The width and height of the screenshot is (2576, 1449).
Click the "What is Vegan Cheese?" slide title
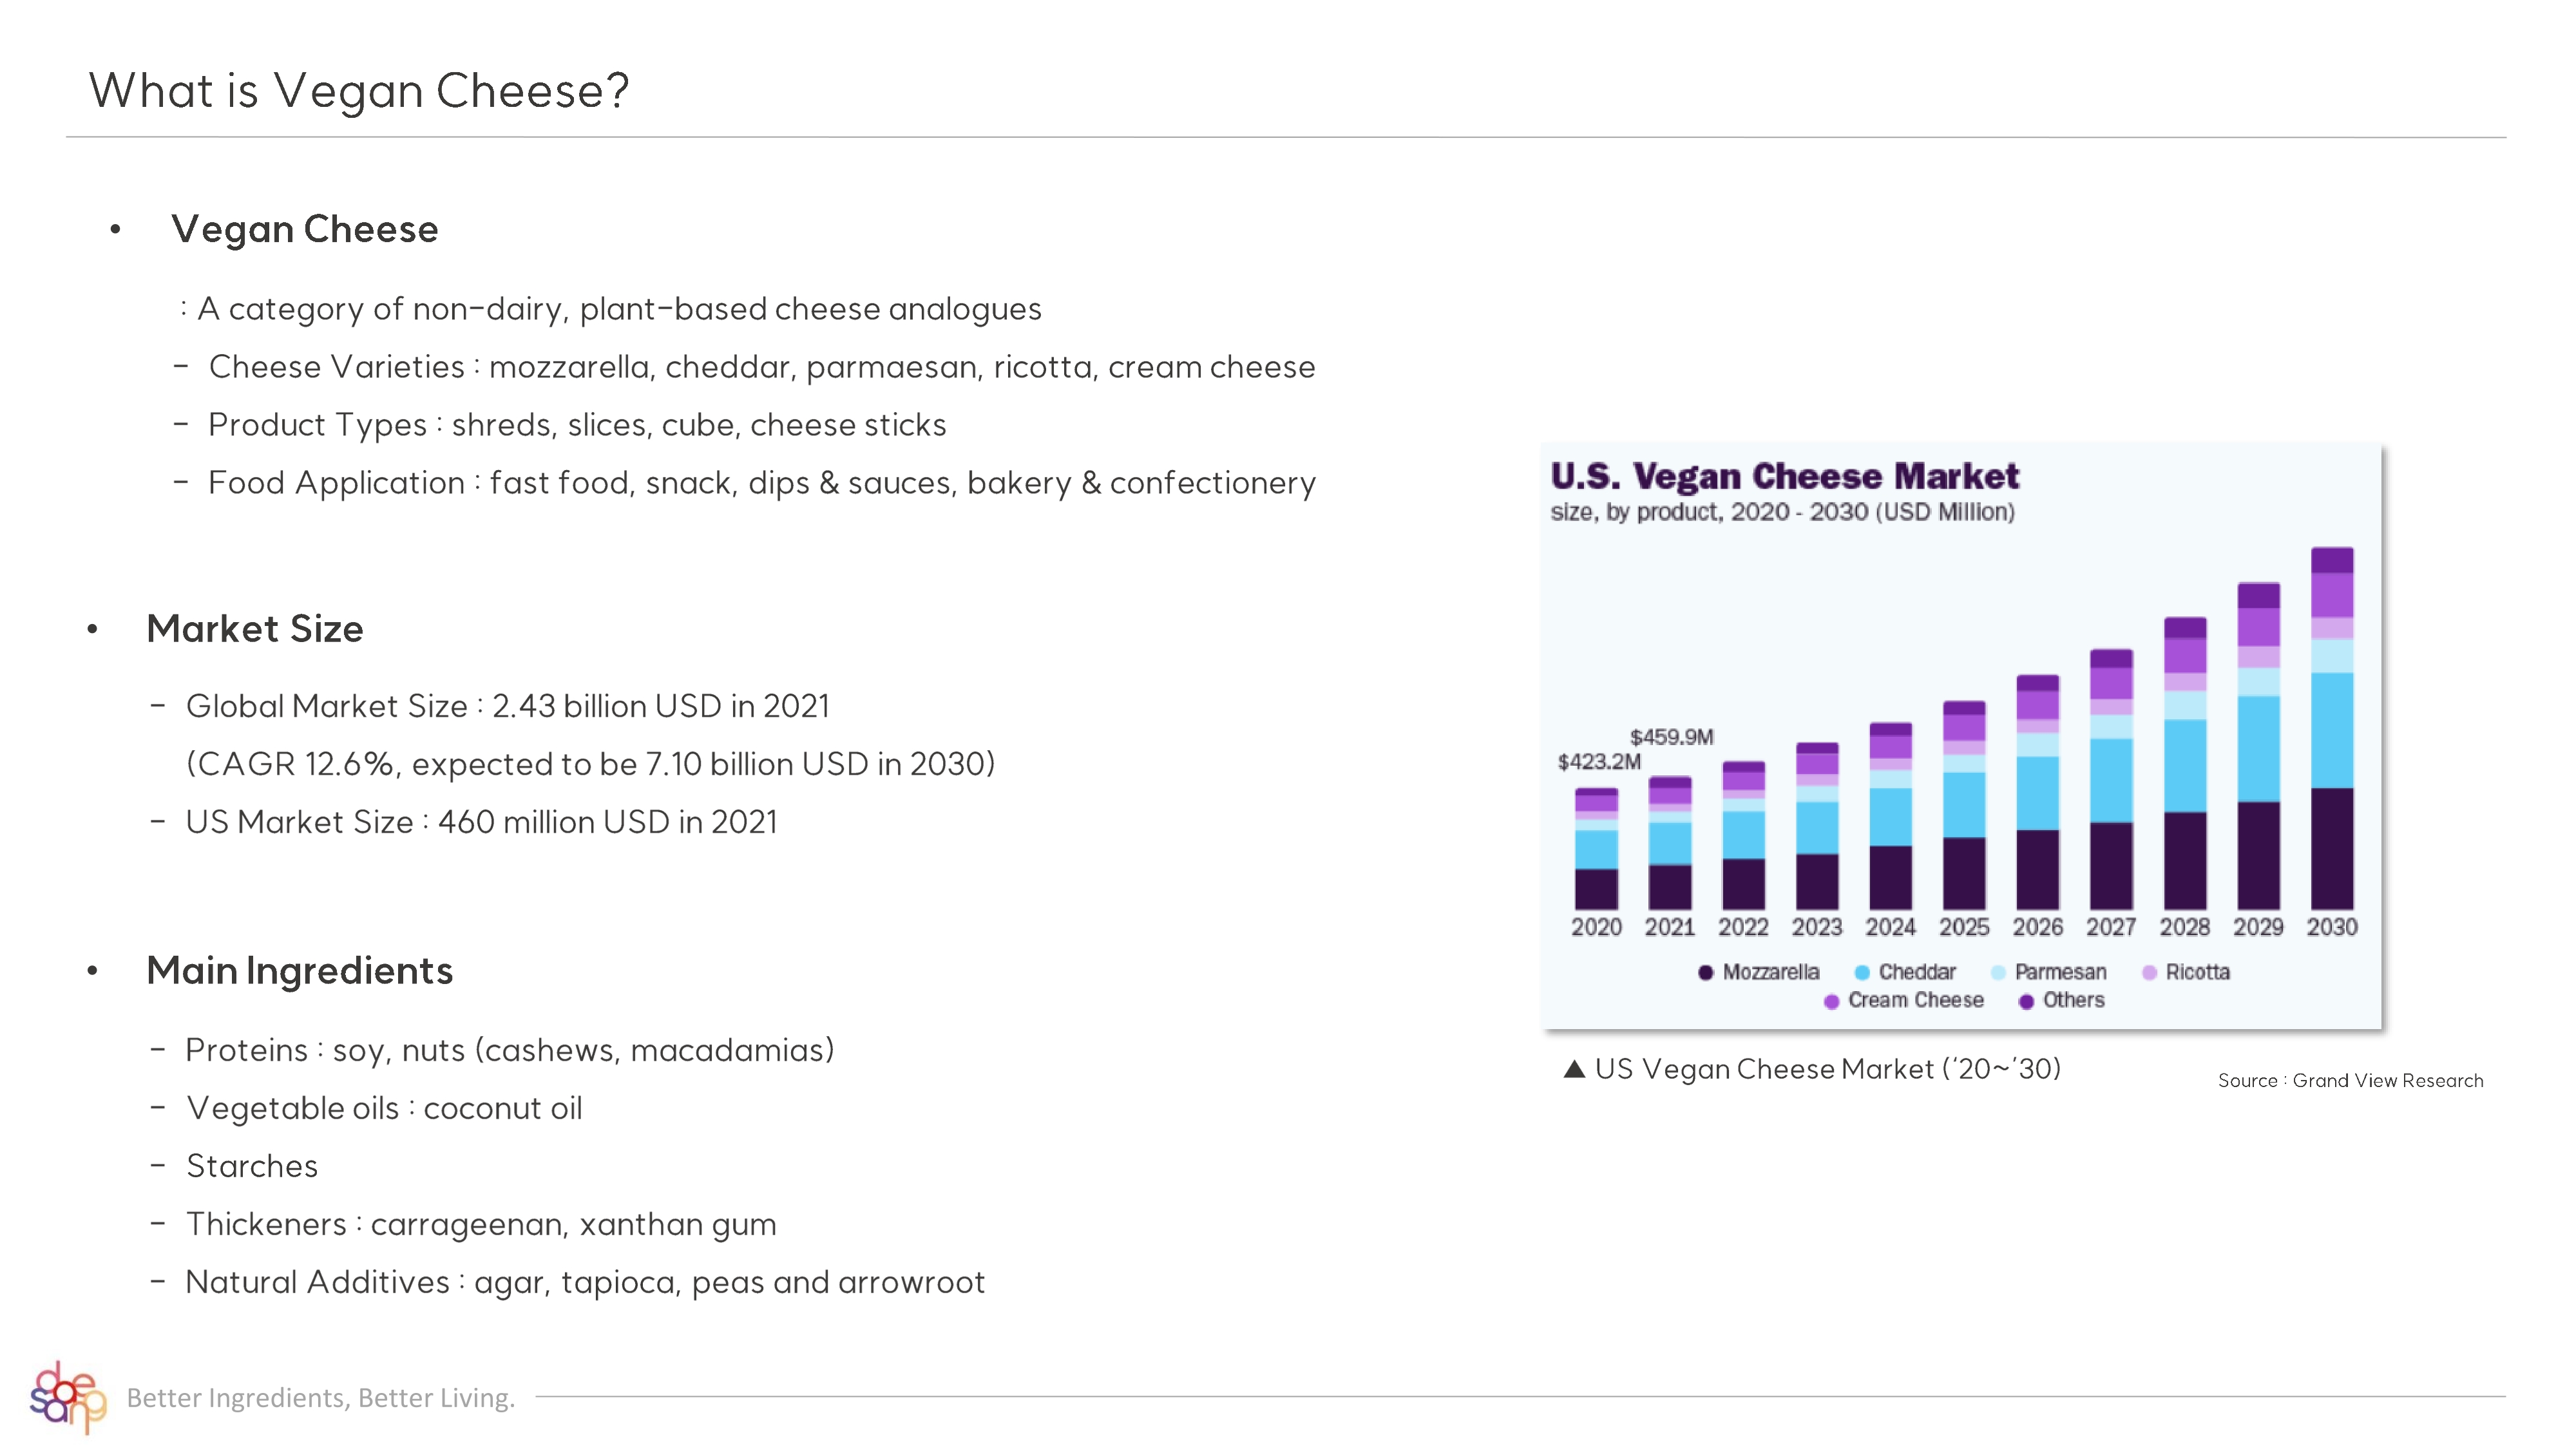click(x=359, y=91)
